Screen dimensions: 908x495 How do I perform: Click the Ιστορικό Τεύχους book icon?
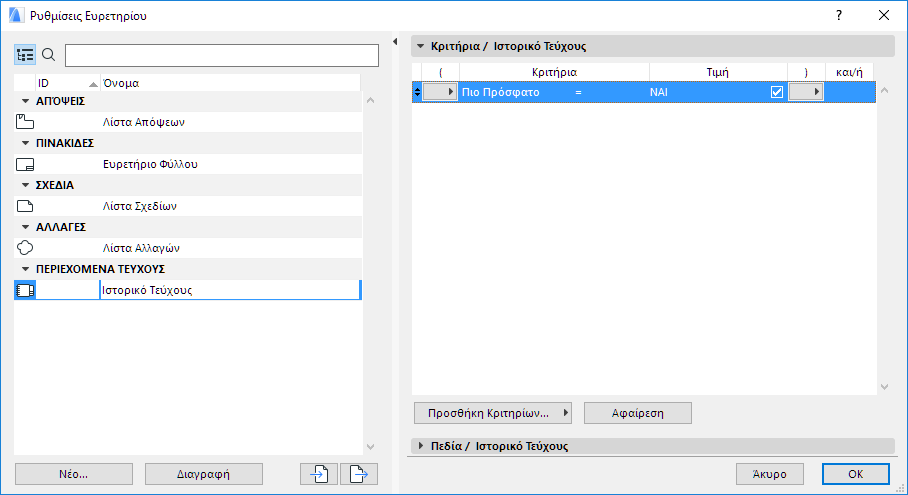tap(25, 290)
